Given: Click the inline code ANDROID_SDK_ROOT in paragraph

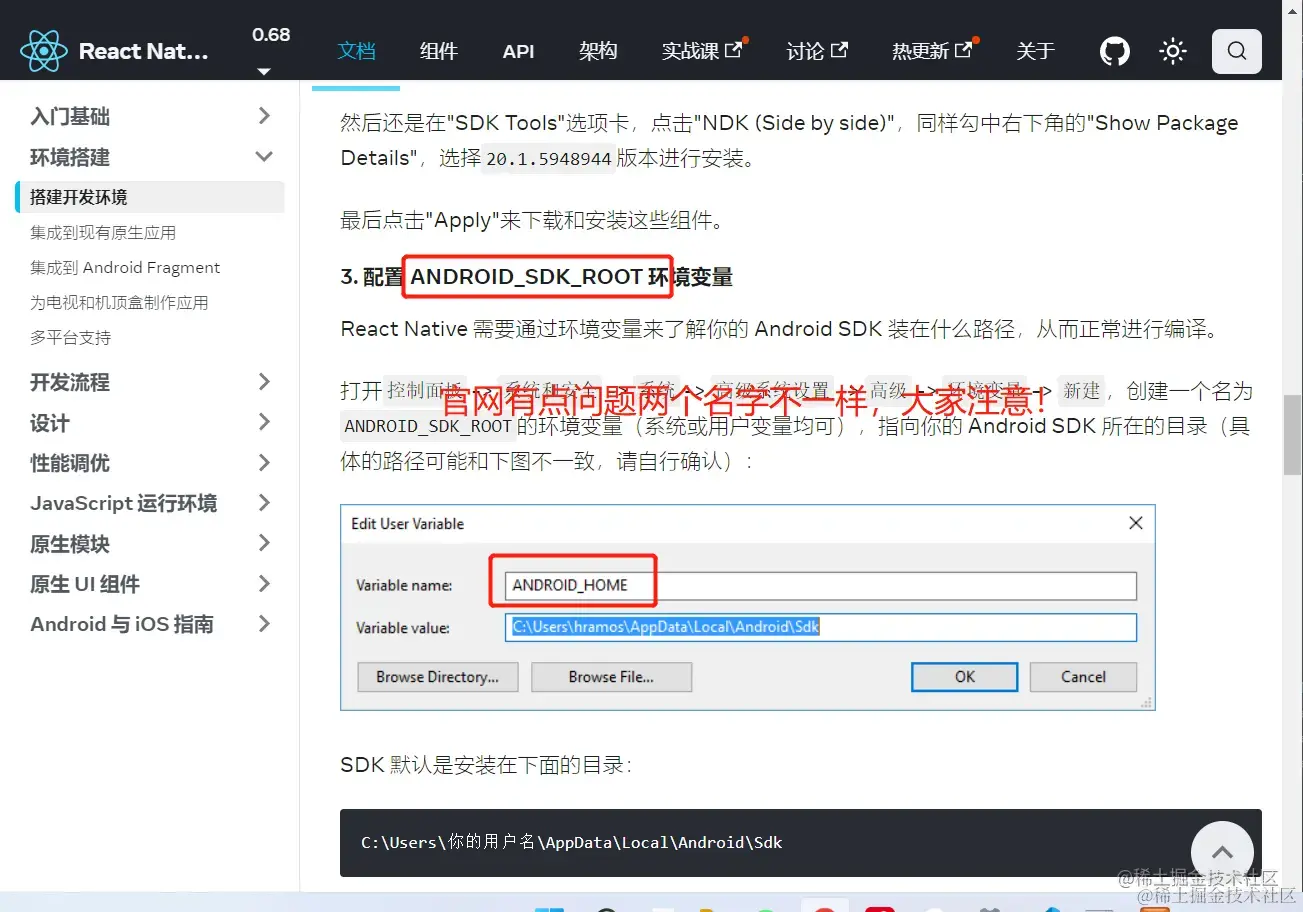Looking at the screenshot, I should click(428, 426).
